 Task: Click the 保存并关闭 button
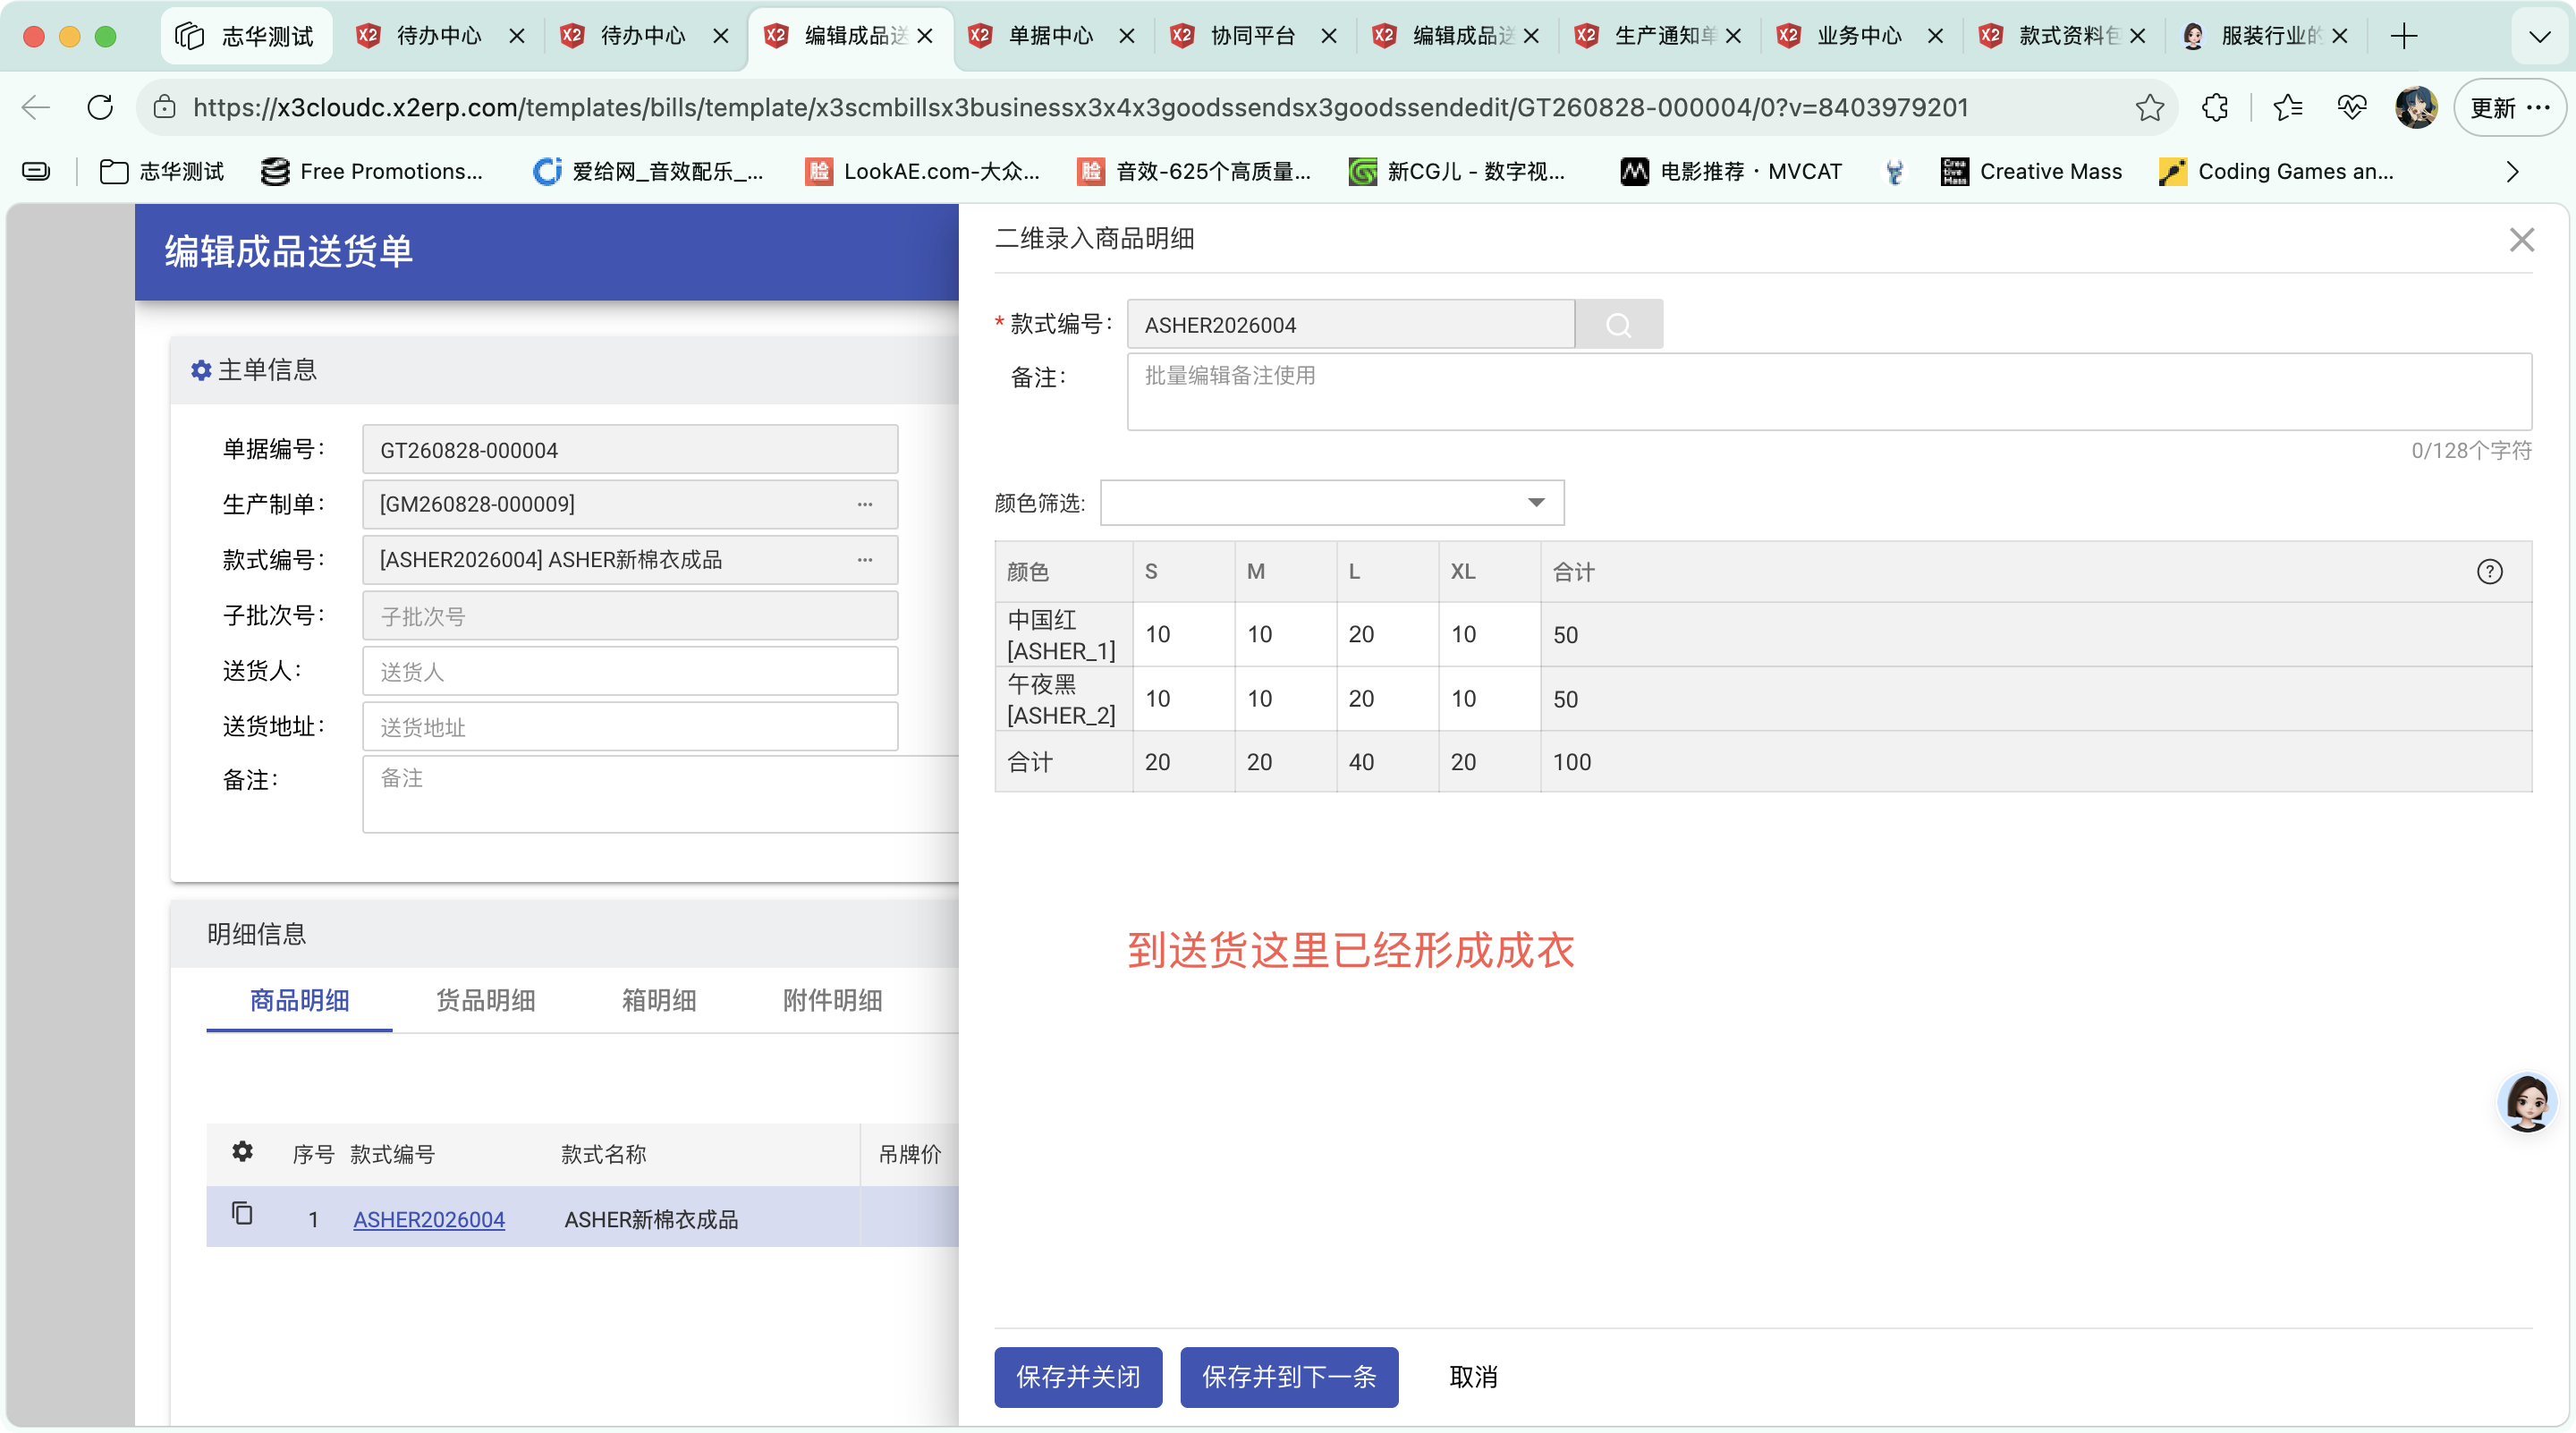(1078, 1376)
